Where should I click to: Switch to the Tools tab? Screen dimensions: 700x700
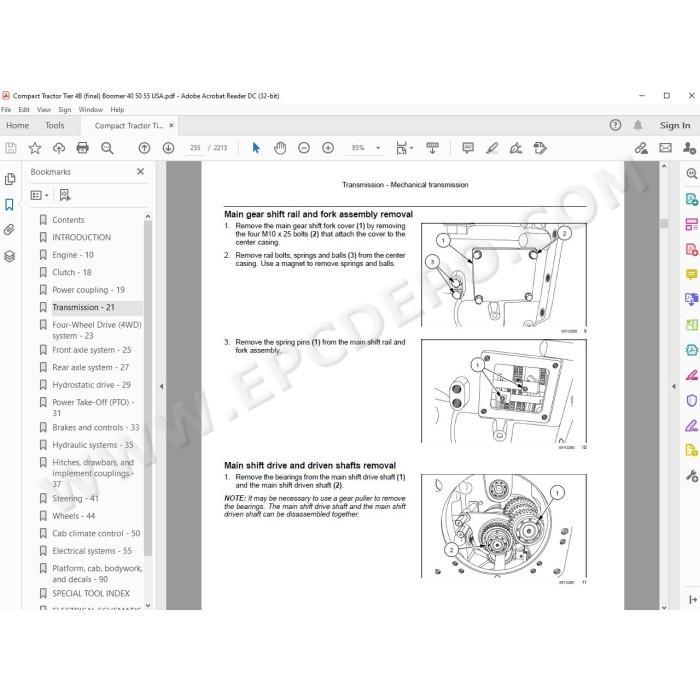click(x=54, y=125)
